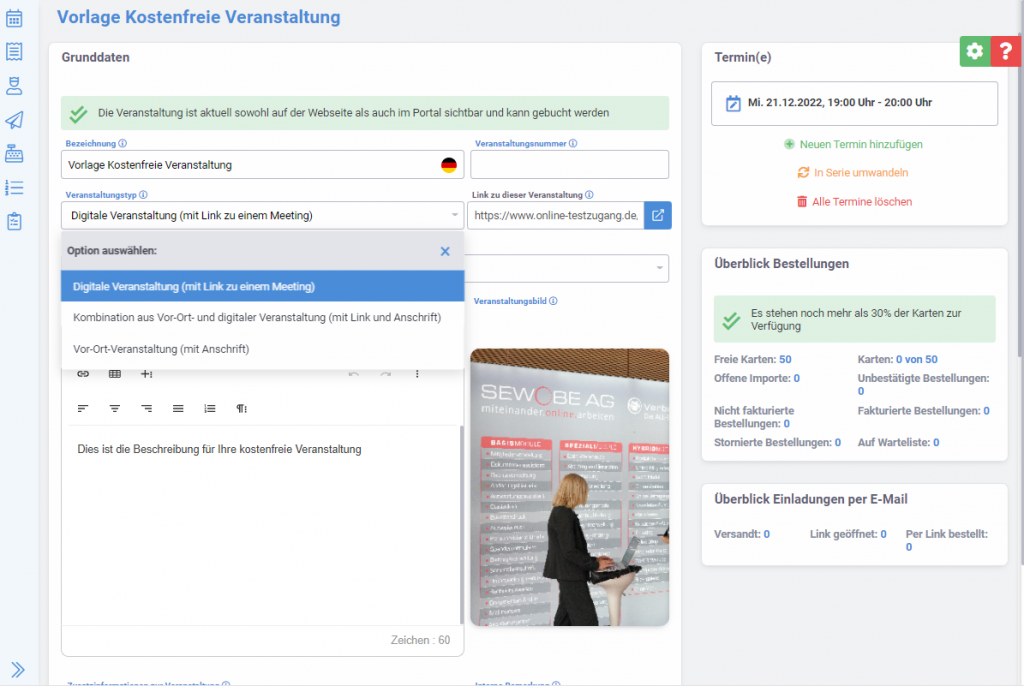The image size is (1024, 686).
Task: Click Alle Termine löschen link
Action: tap(854, 202)
